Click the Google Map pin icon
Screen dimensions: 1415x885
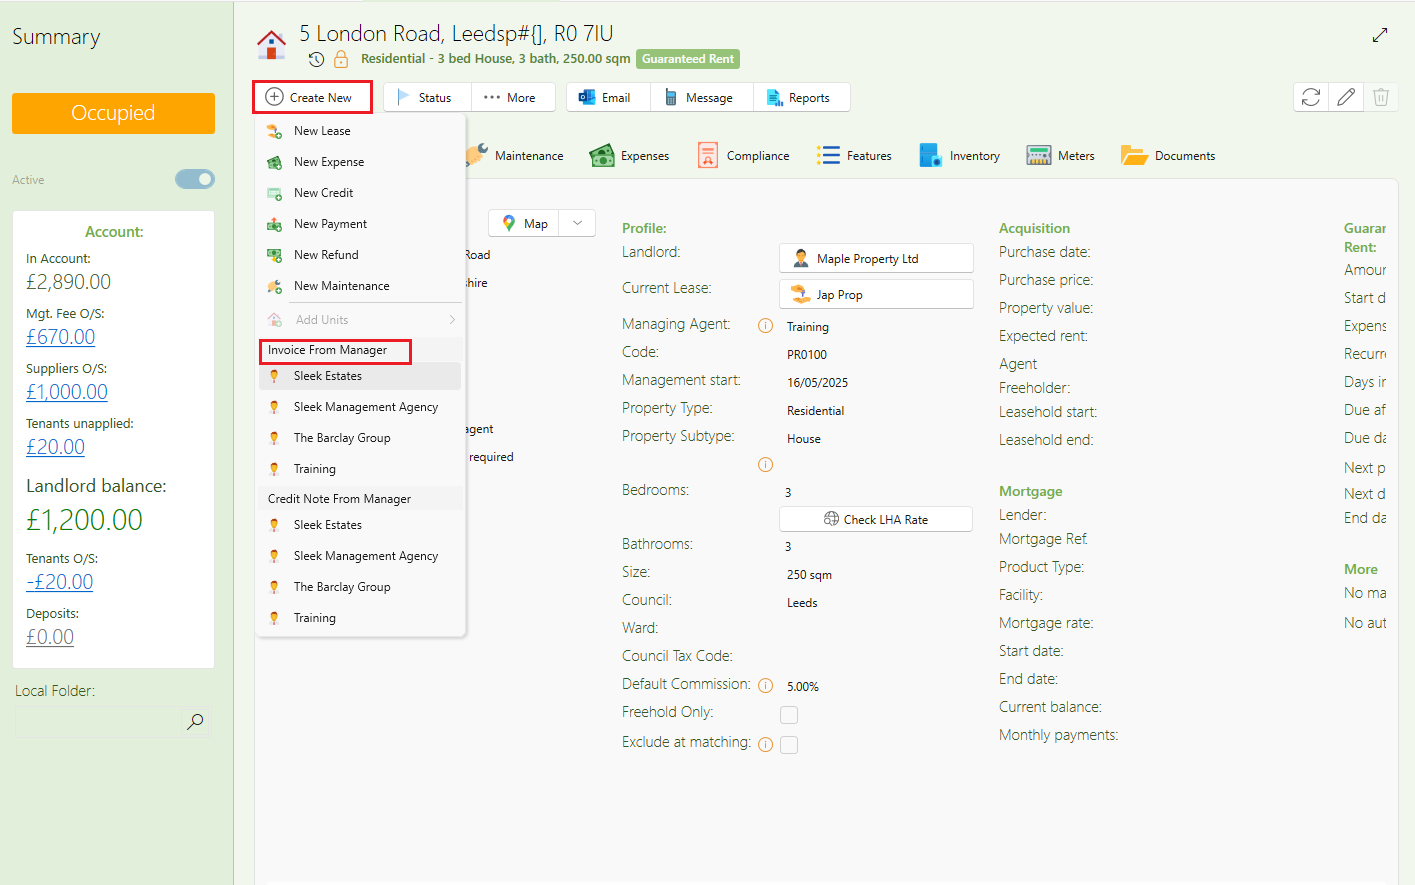509,223
